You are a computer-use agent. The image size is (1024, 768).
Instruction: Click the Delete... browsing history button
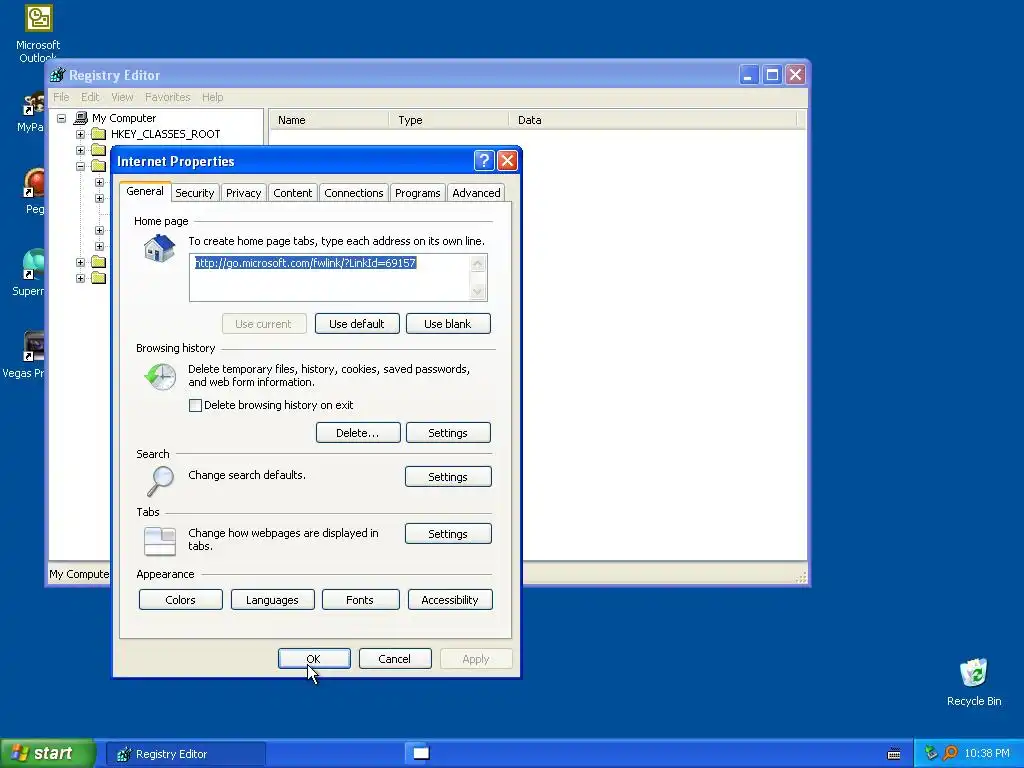click(357, 433)
